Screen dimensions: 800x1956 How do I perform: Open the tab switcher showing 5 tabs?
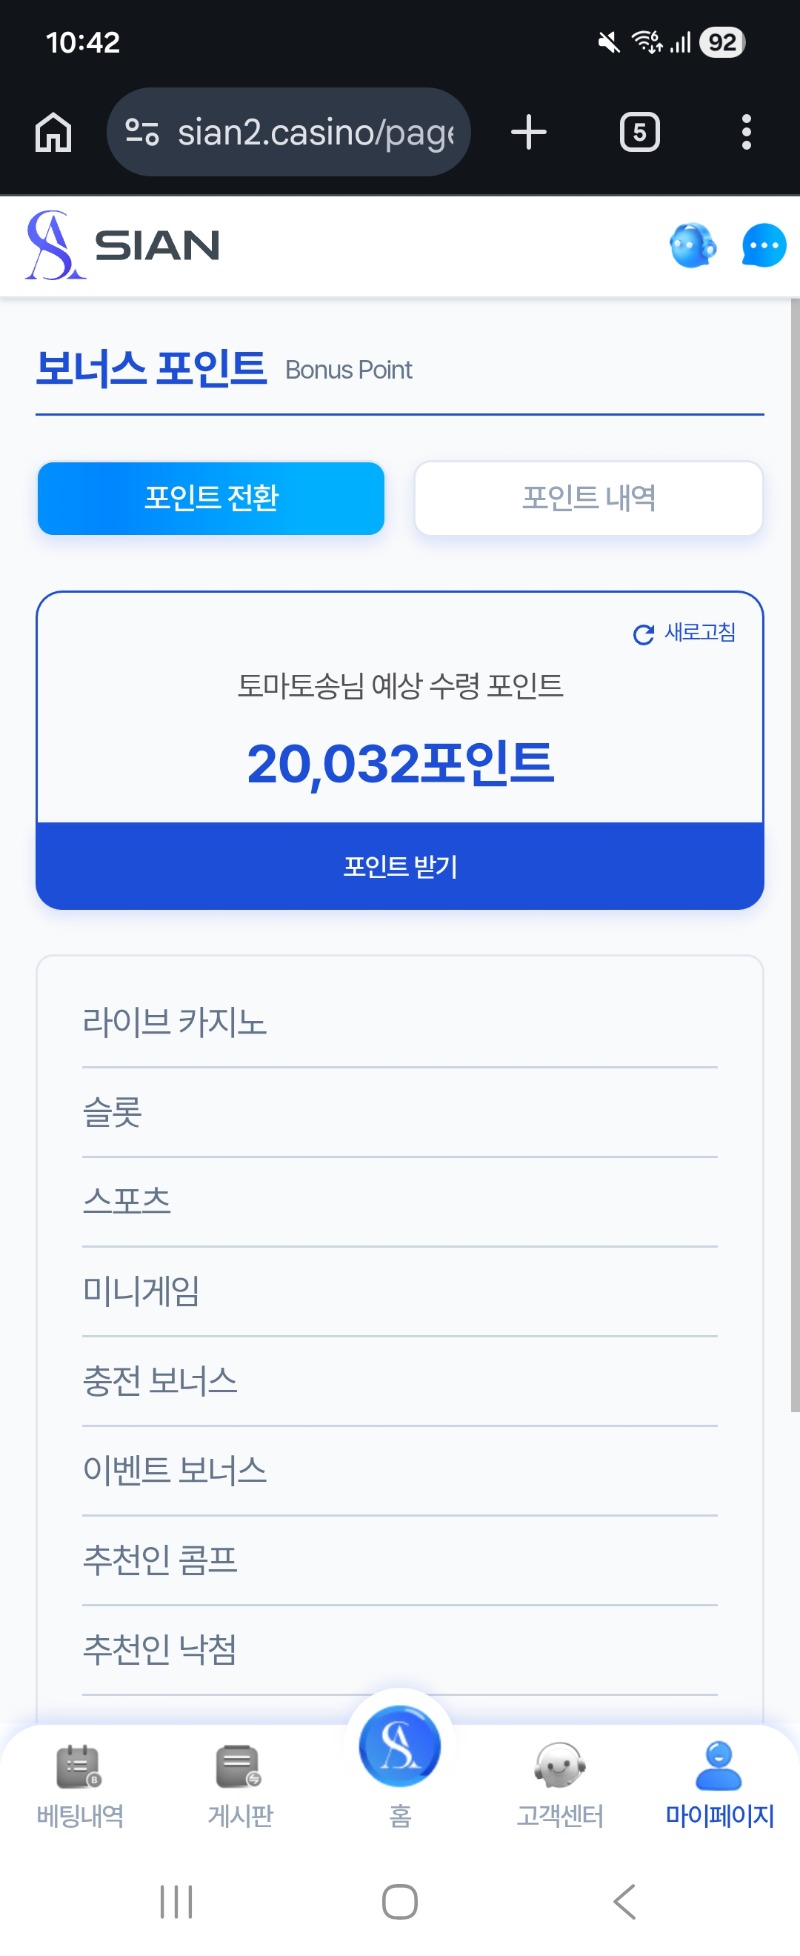639,132
